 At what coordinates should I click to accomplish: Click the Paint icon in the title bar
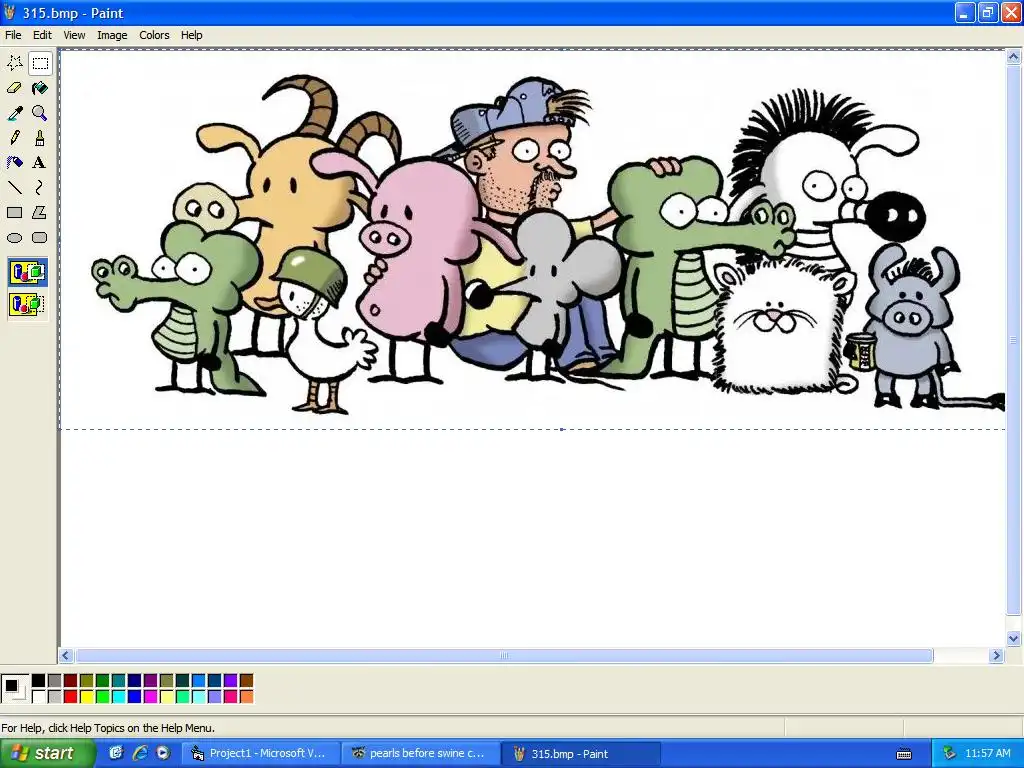pyautogui.click(x=10, y=12)
